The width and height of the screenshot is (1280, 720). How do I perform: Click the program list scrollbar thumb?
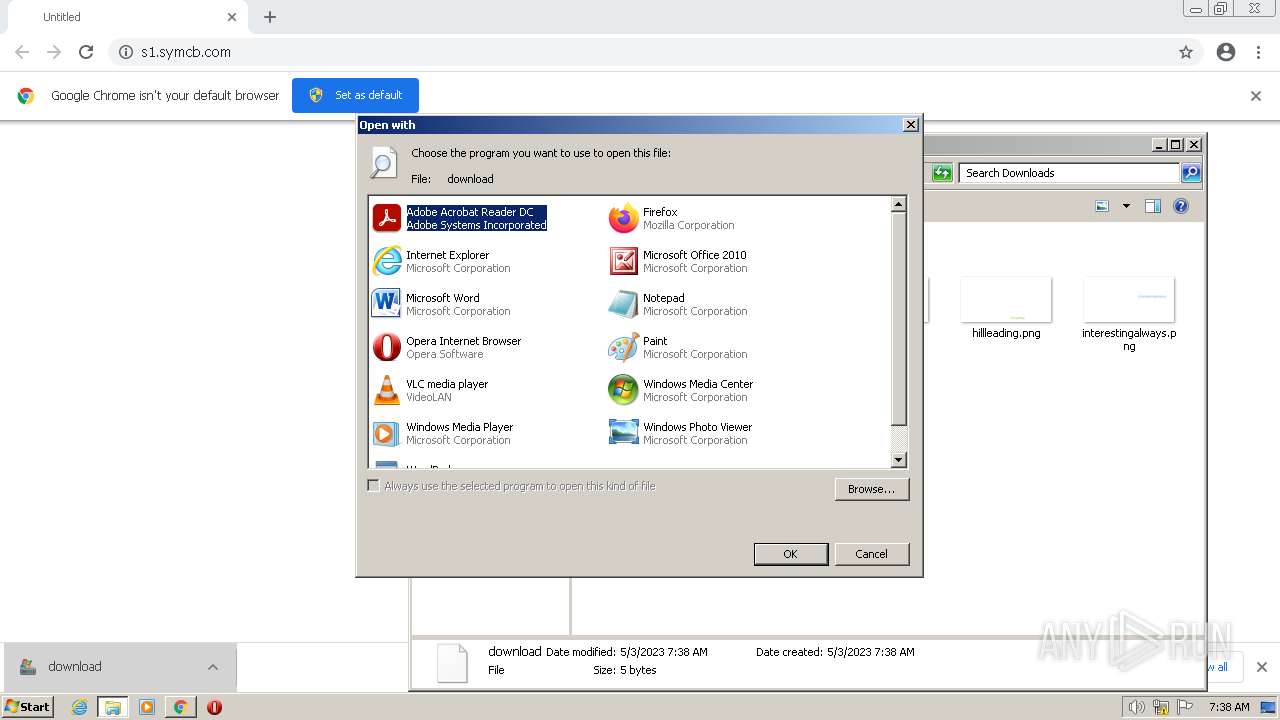coord(898,320)
